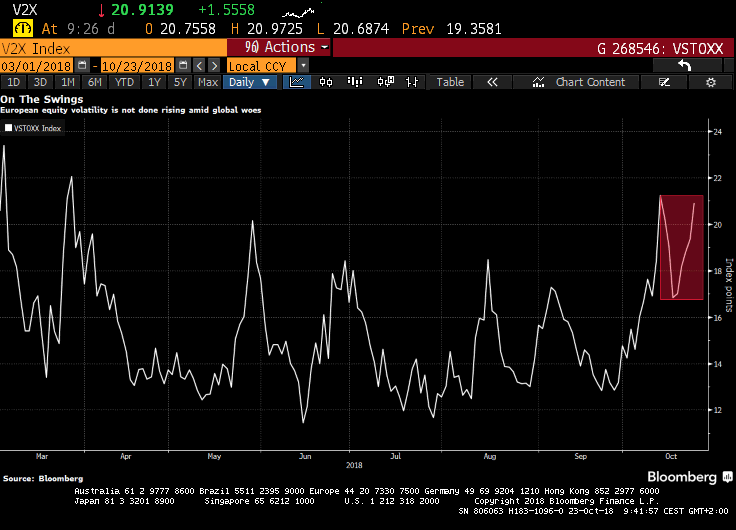Click the mini sparkline in the quote header

coord(299,13)
